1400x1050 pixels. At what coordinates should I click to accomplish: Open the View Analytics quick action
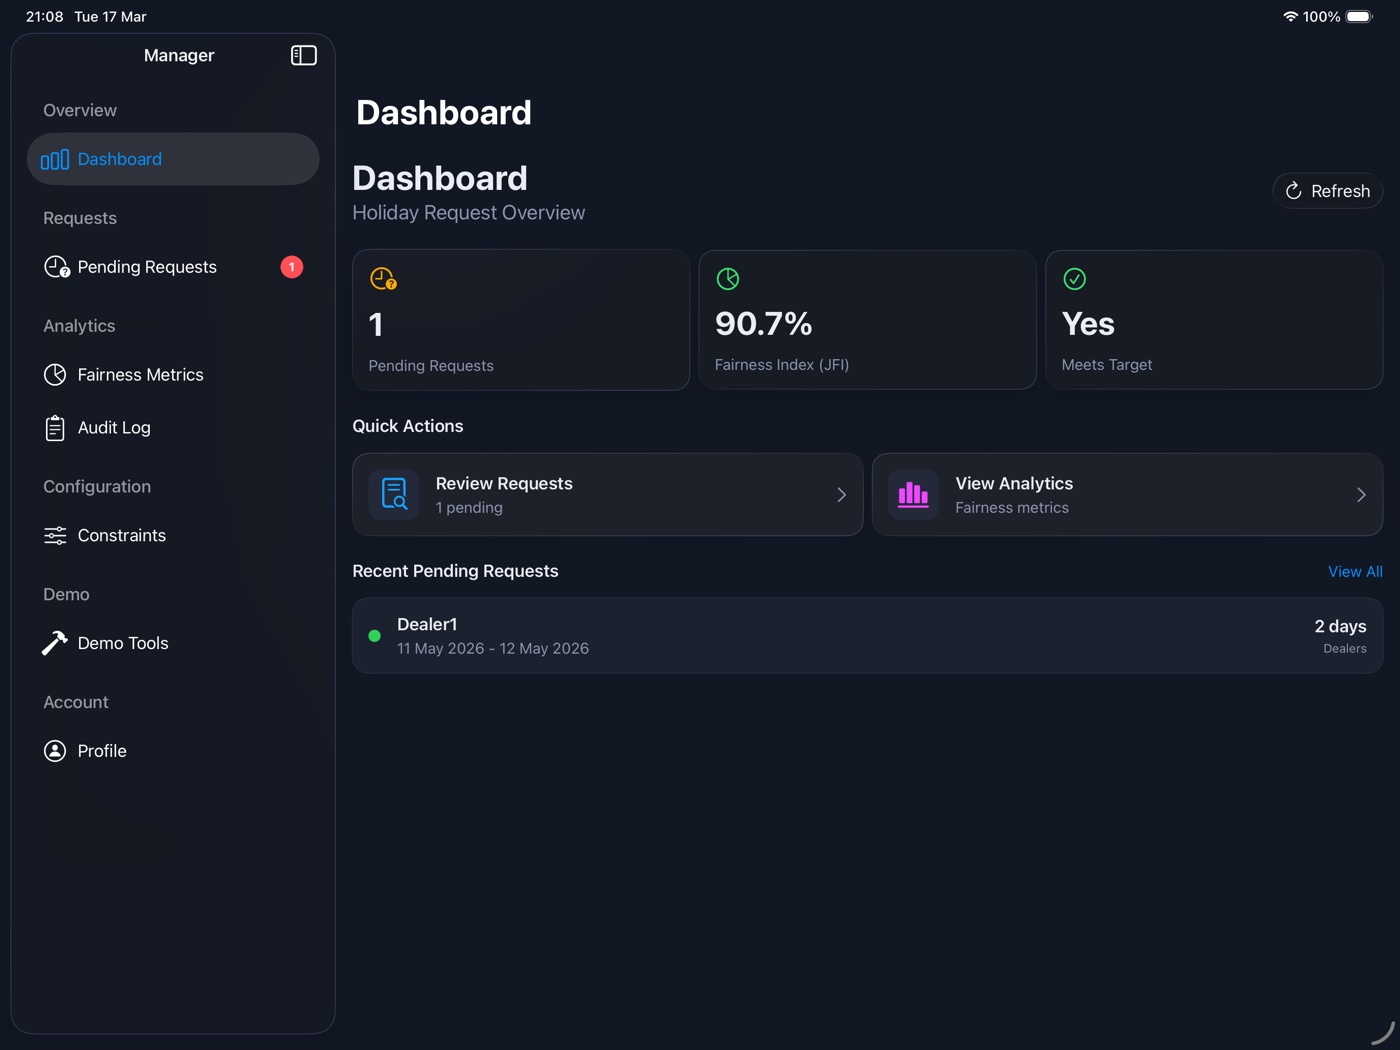click(1128, 495)
